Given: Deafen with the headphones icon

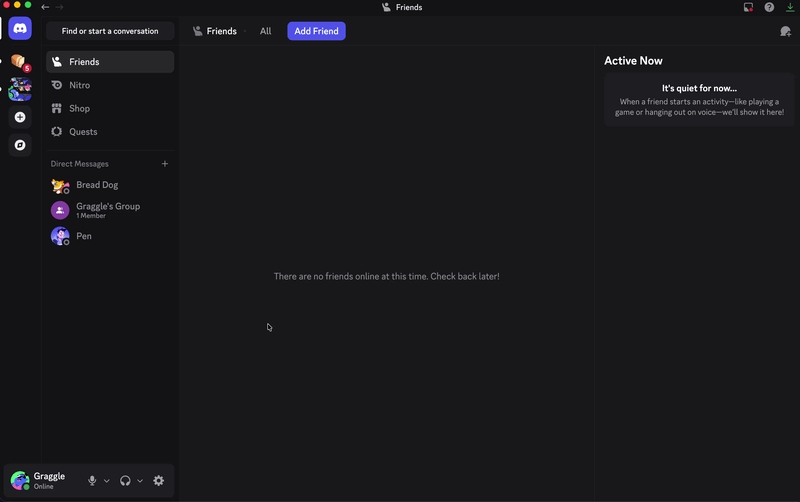Looking at the screenshot, I should coord(125,481).
